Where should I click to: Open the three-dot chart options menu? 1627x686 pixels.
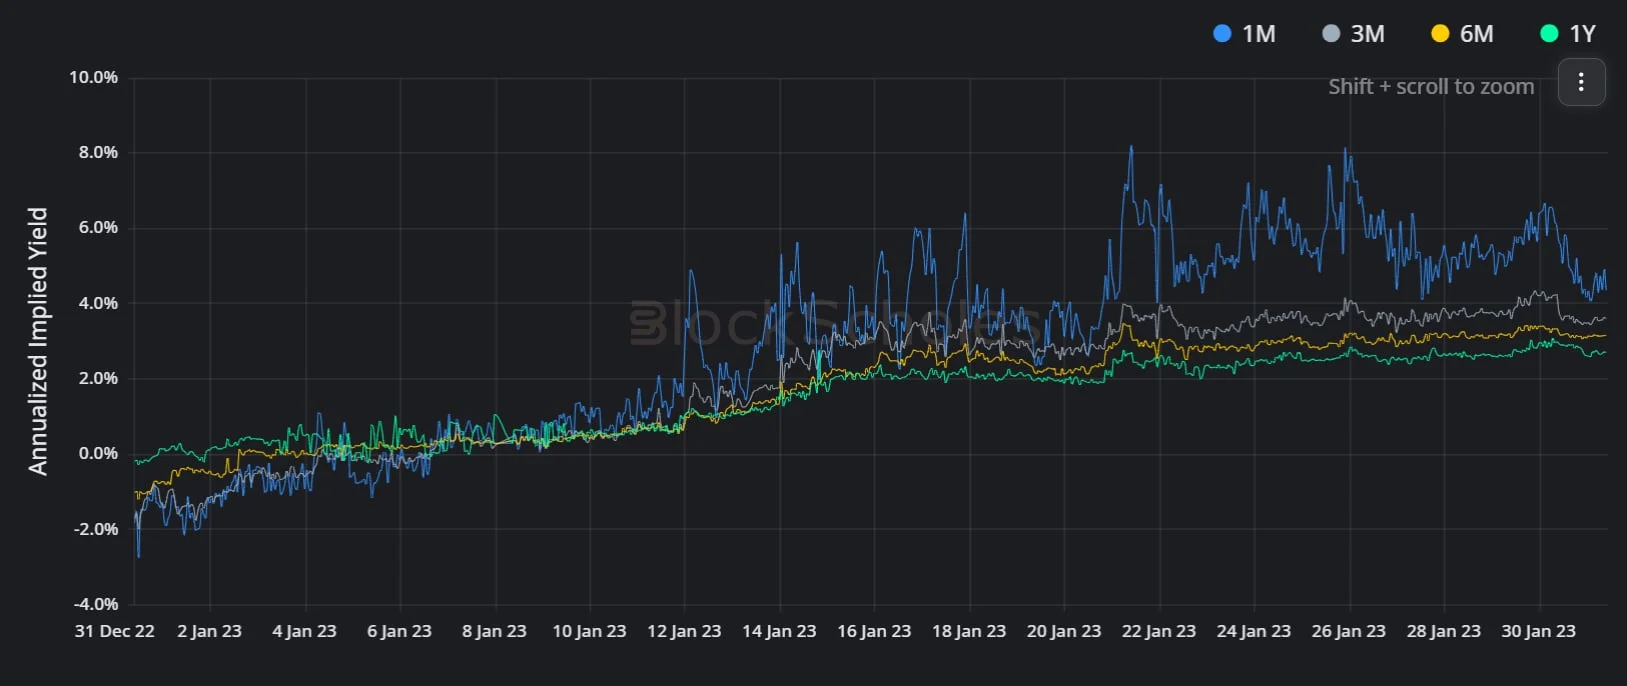(1581, 82)
